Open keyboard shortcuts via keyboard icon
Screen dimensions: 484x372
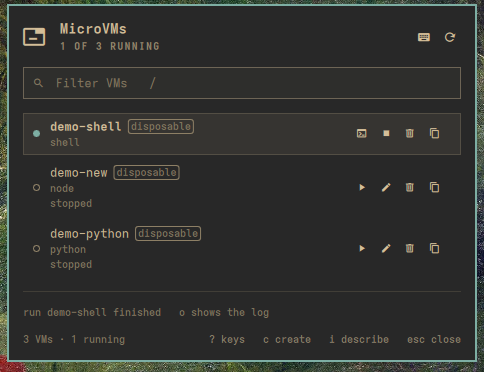click(424, 37)
